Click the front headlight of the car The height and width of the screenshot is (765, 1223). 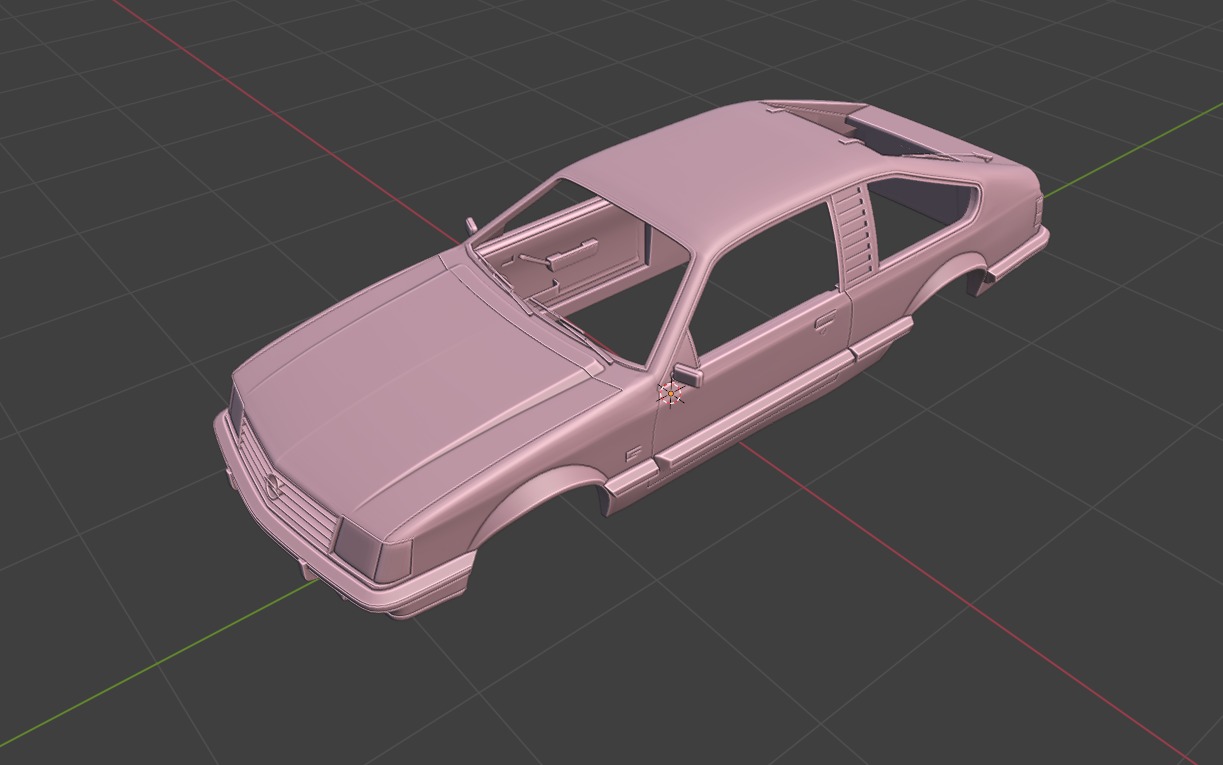click(x=371, y=549)
